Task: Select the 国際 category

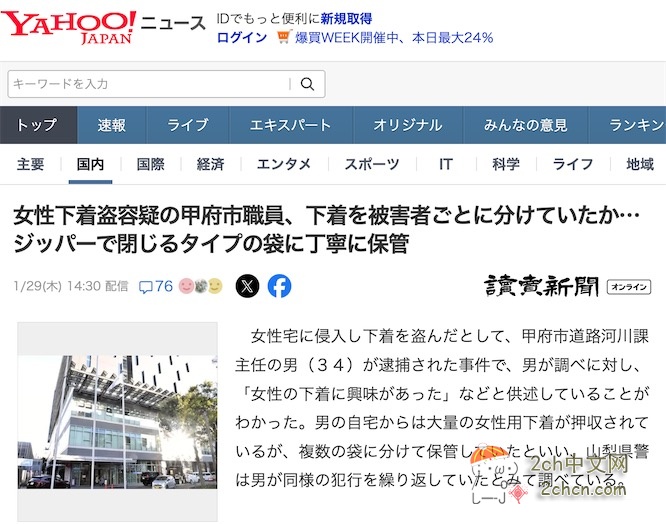Action: 150,164
